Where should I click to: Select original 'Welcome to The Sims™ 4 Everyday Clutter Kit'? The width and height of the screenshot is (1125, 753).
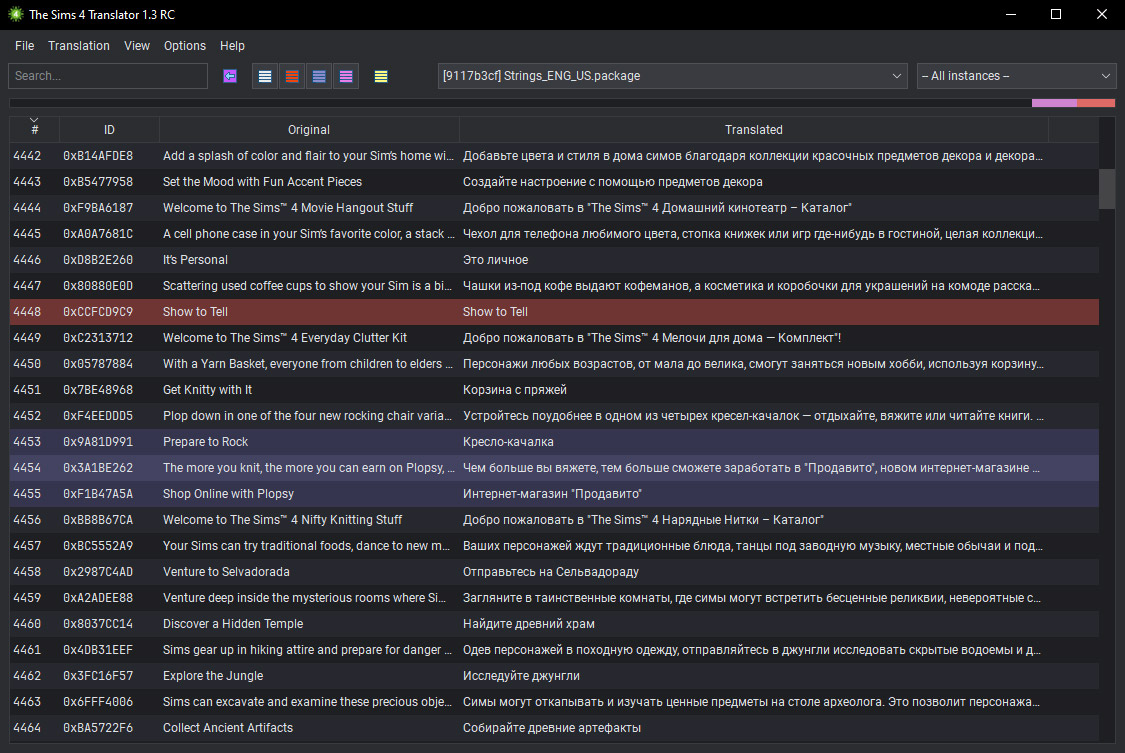coord(285,338)
